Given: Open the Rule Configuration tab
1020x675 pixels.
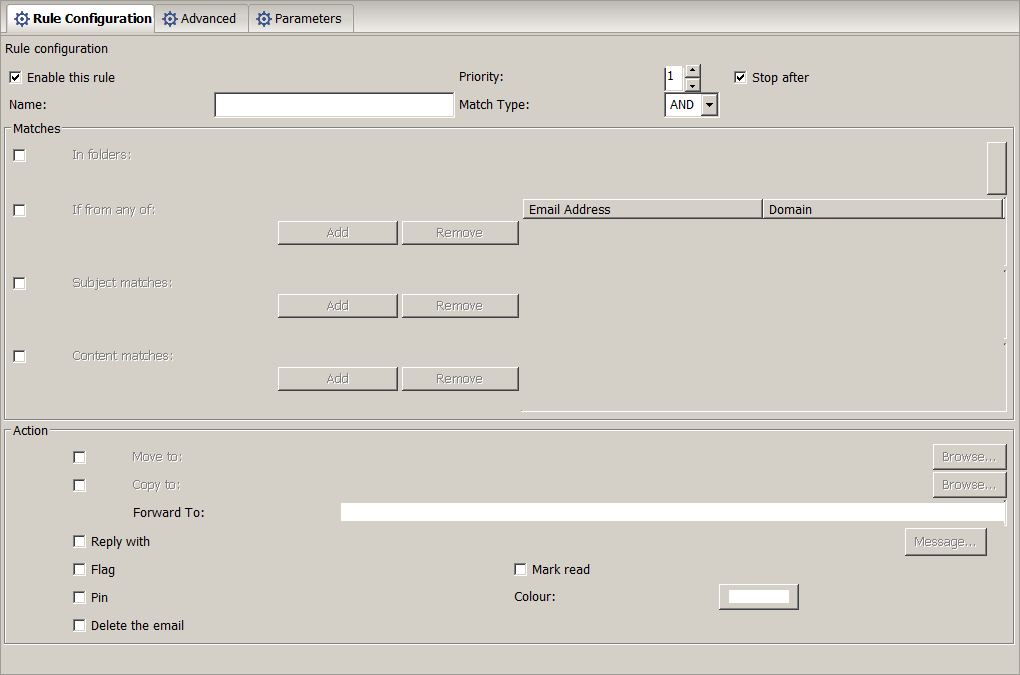Looking at the screenshot, I should click(81, 19).
